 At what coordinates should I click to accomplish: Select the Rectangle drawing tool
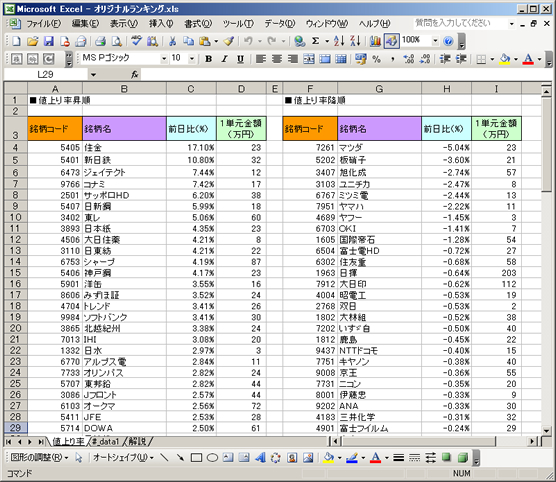196,458
